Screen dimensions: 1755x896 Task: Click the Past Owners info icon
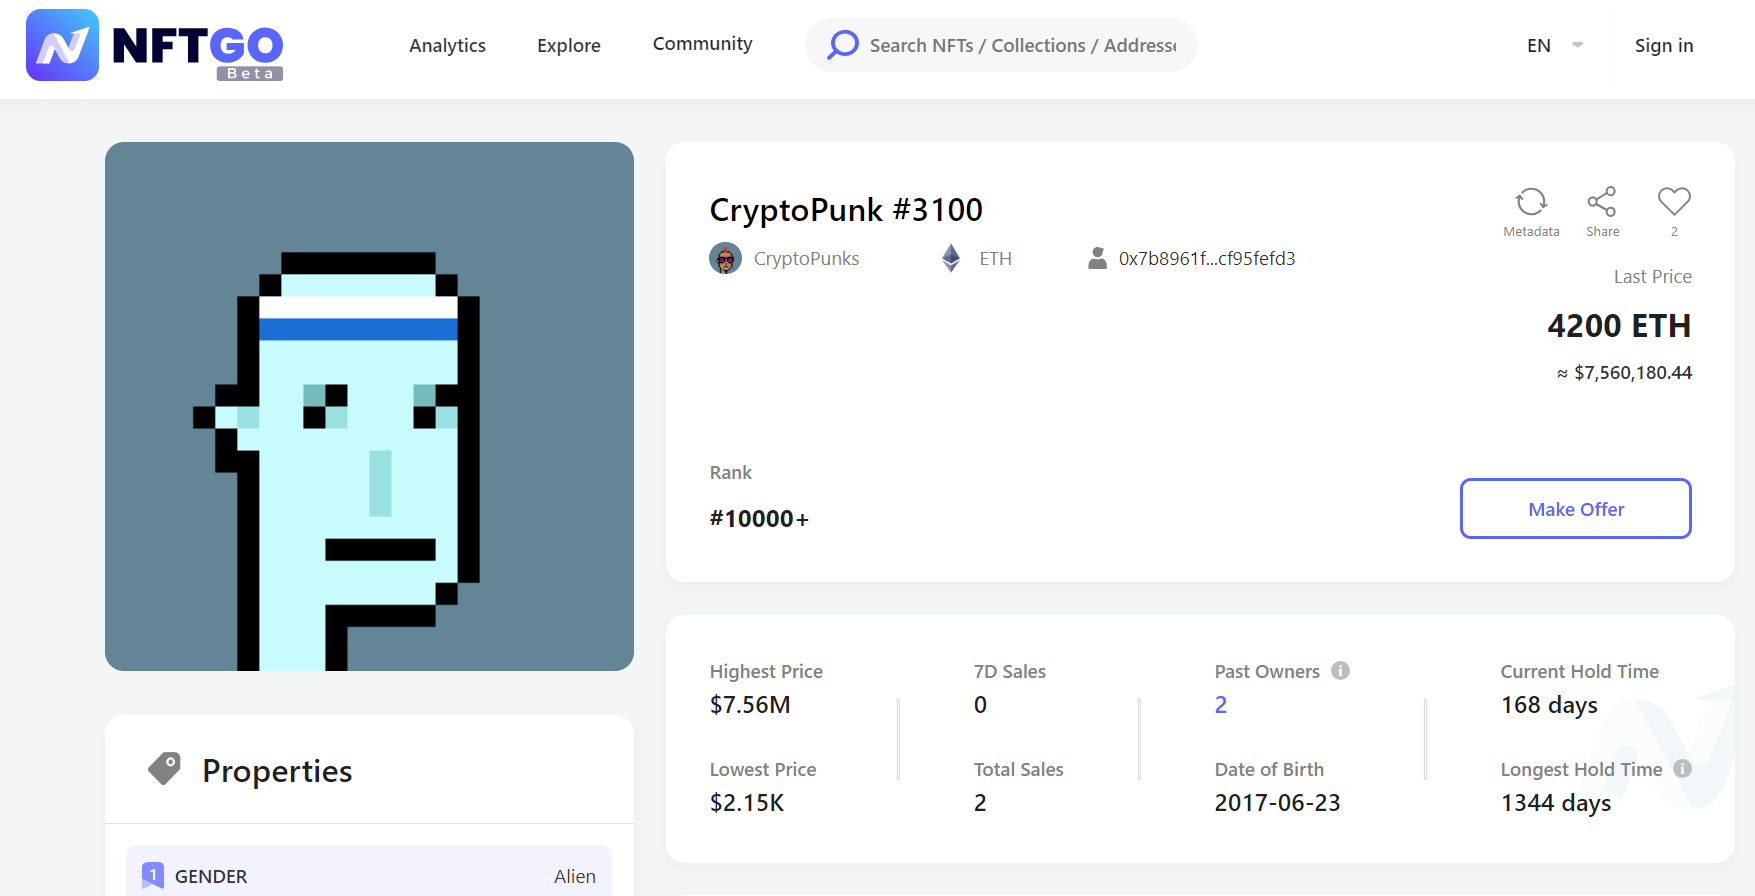coord(1340,671)
